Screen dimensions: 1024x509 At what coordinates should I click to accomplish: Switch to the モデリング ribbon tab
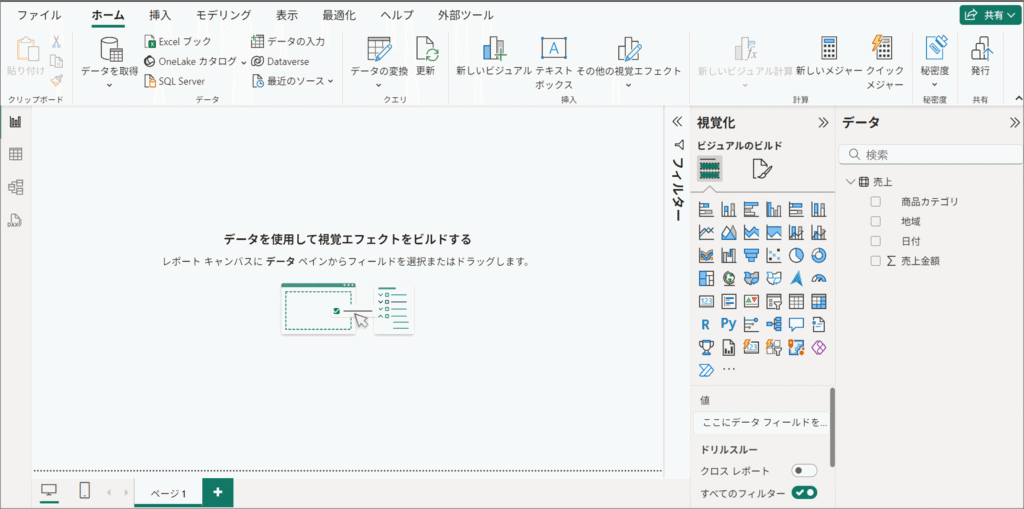[224, 15]
